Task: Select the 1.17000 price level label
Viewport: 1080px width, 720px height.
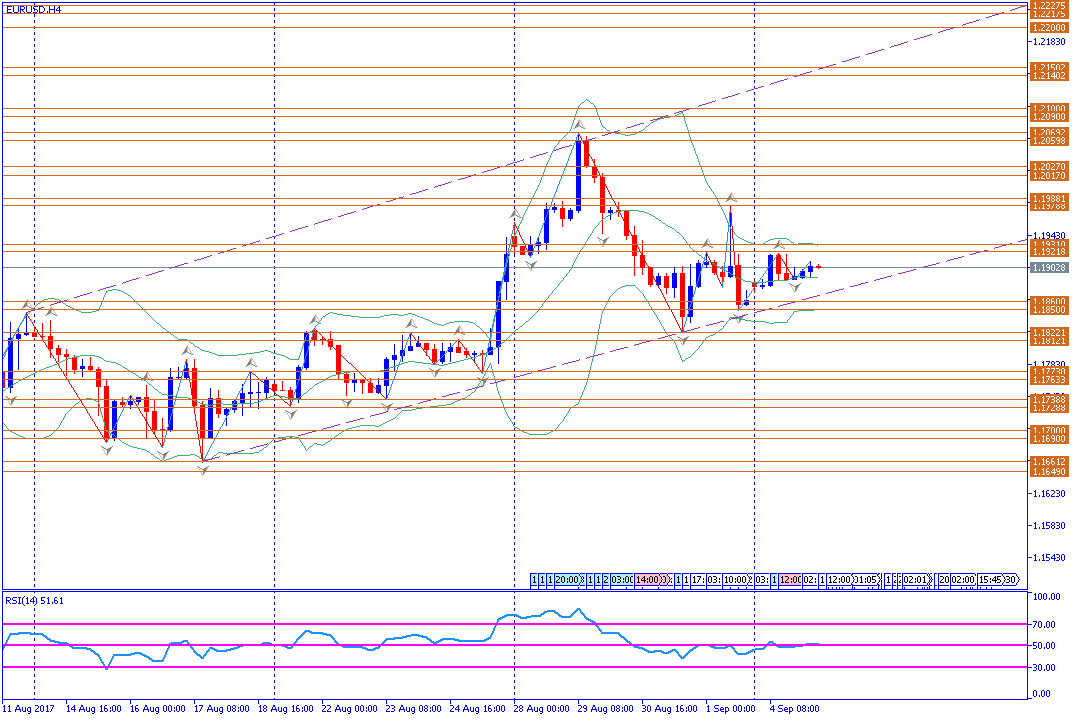Action: tap(1048, 430)
